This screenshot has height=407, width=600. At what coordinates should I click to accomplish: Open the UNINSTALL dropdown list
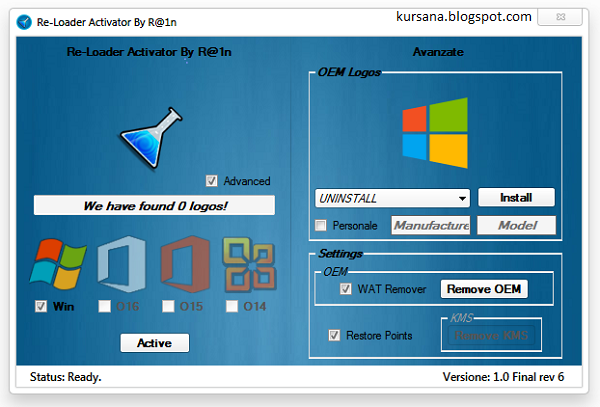point(392,198)
